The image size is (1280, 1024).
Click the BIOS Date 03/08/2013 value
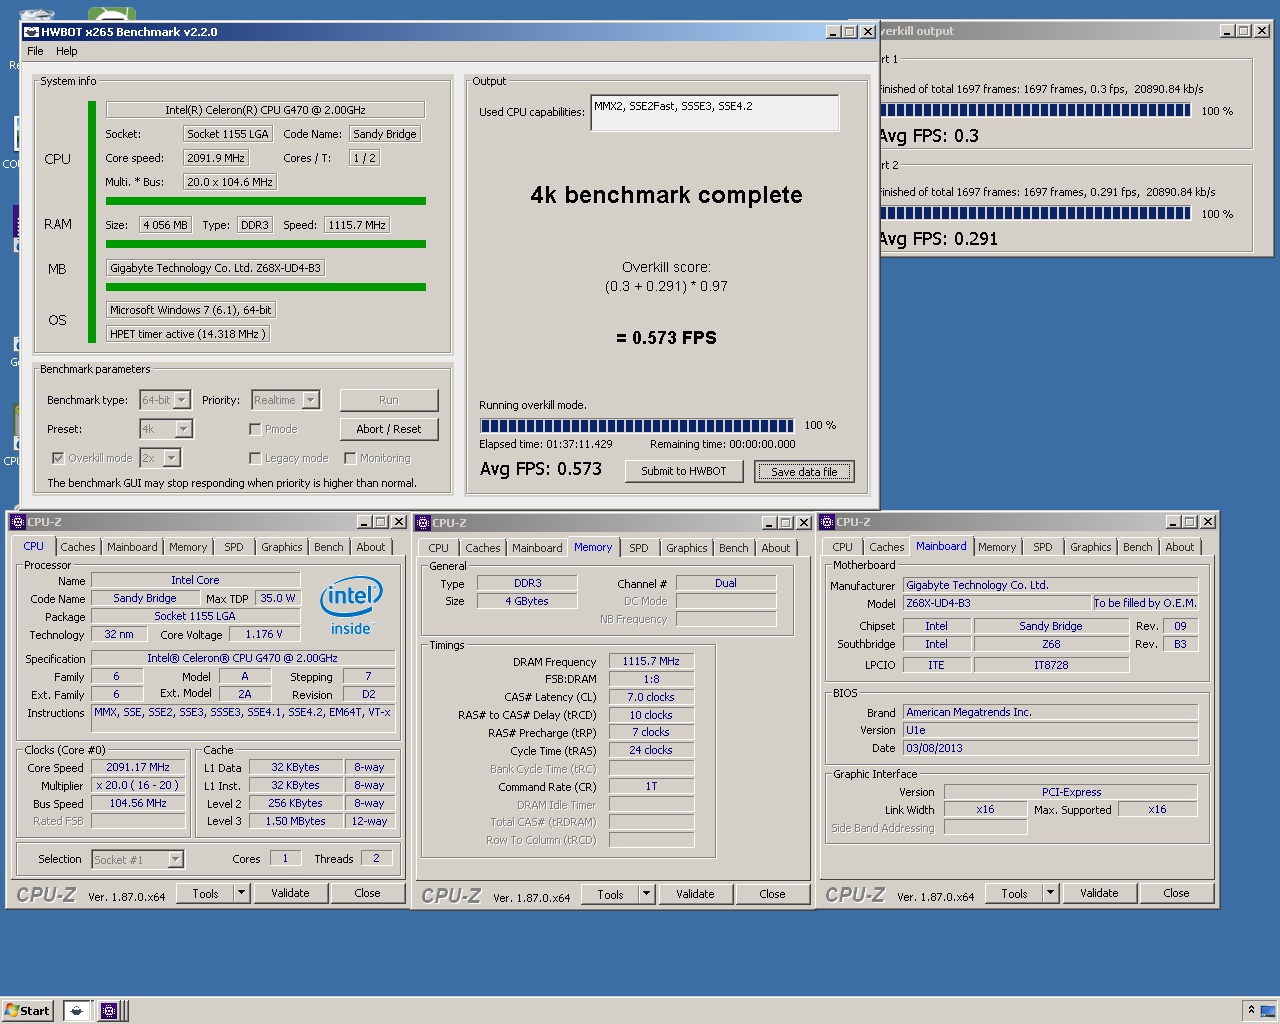(1050, 748)
